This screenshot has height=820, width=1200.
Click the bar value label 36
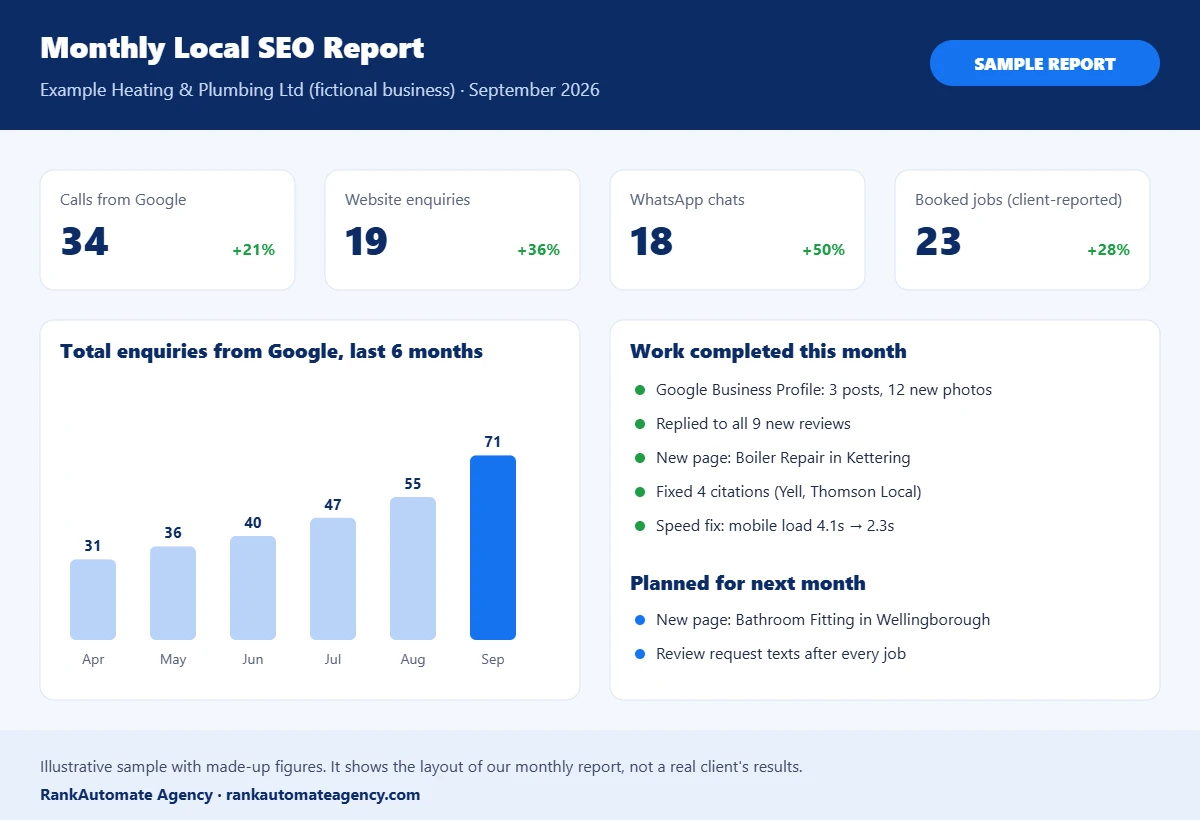(x=173, y=533)
